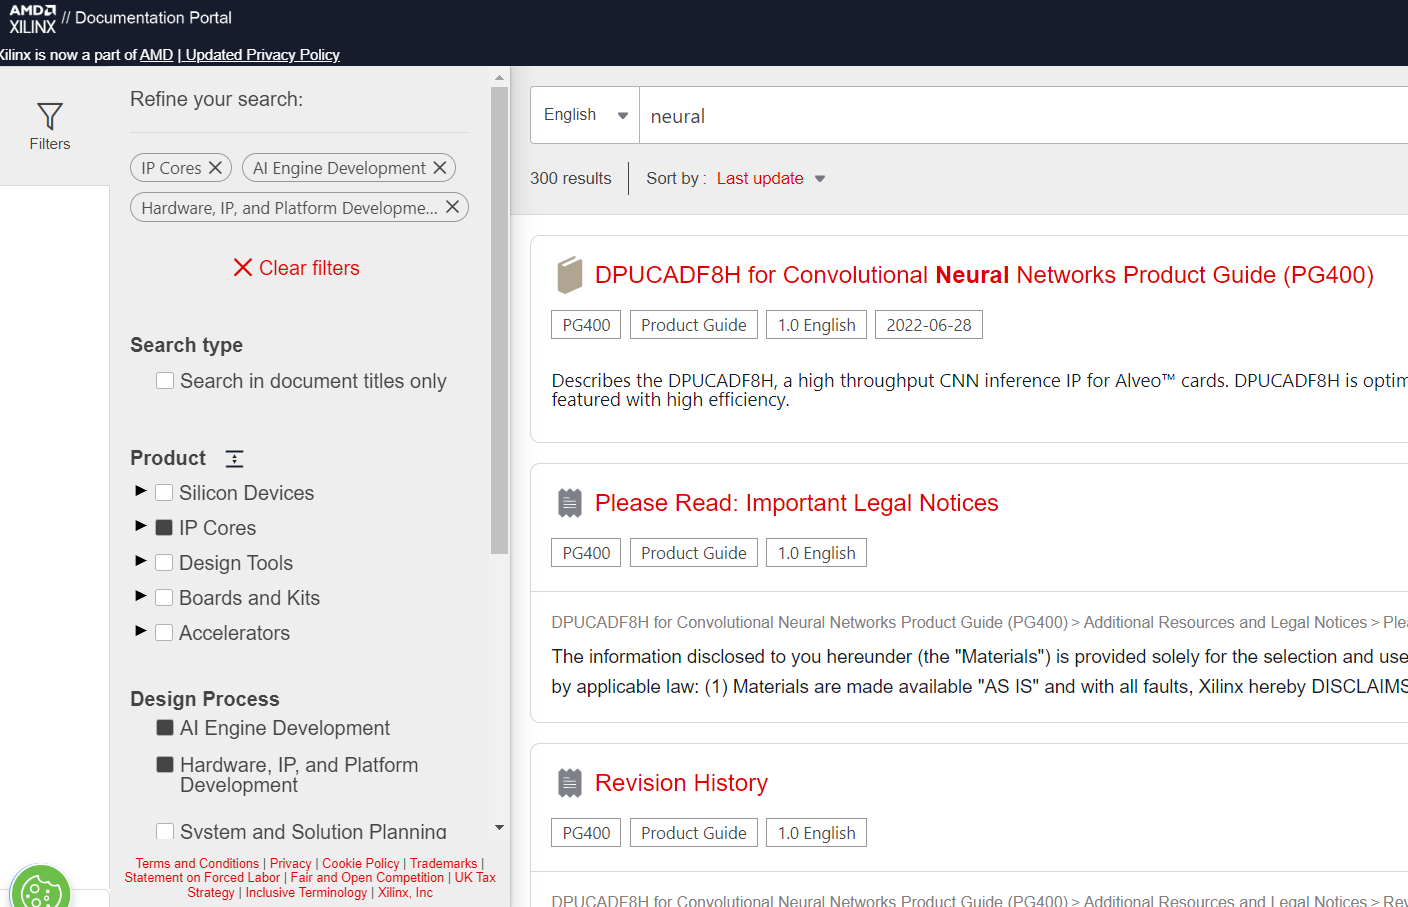This screenshot has height=907, width=1408.
Task: Click the Clear filters X icon
Action: tap(242, 268)
